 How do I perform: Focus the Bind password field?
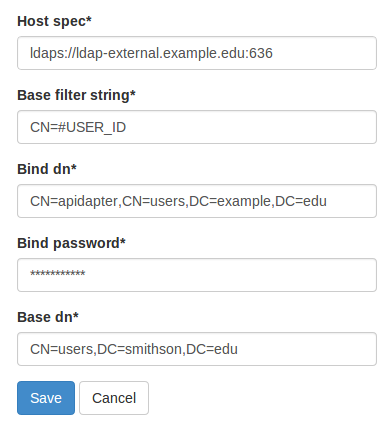(x=197, y=275)
